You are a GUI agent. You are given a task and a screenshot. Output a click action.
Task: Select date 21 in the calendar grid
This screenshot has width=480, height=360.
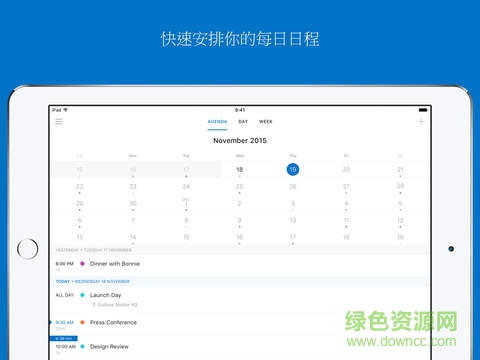(400, 170)
